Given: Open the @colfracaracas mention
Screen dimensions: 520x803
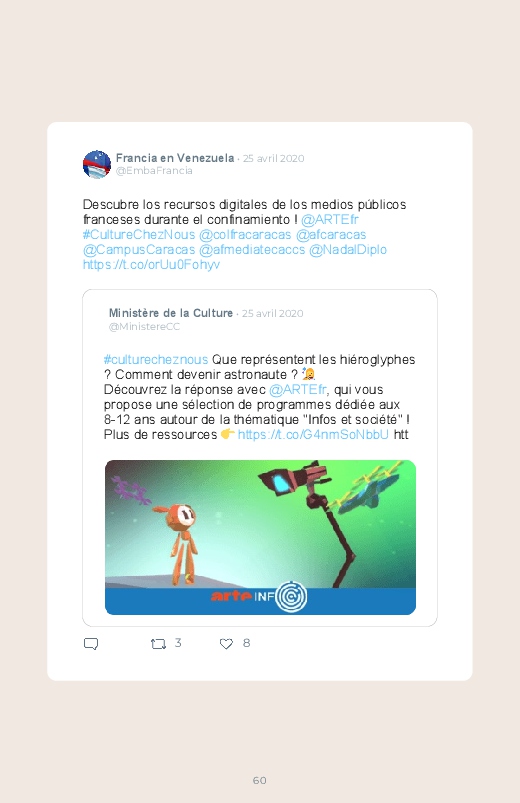Looking at the screenshot, I should 245,235.
